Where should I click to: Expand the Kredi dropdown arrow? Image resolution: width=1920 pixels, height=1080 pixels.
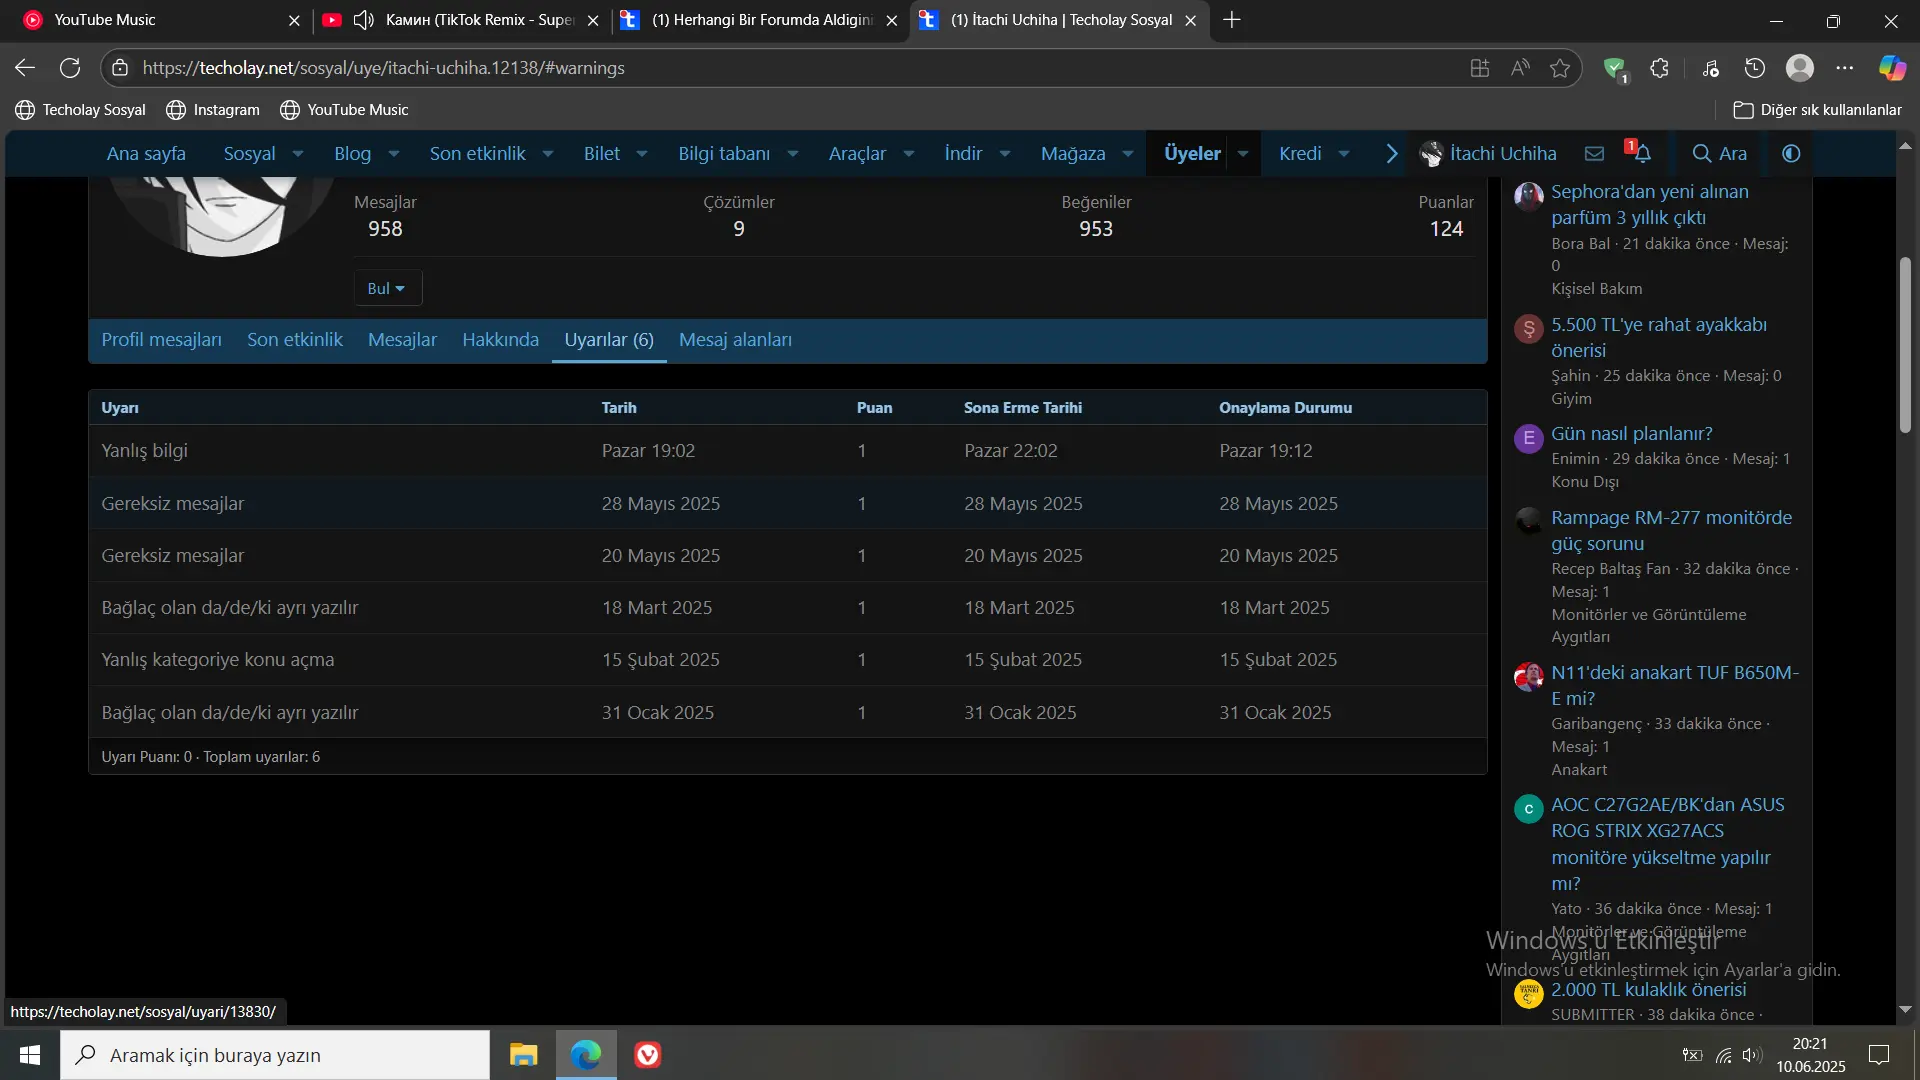click(x=1344, y=153)
